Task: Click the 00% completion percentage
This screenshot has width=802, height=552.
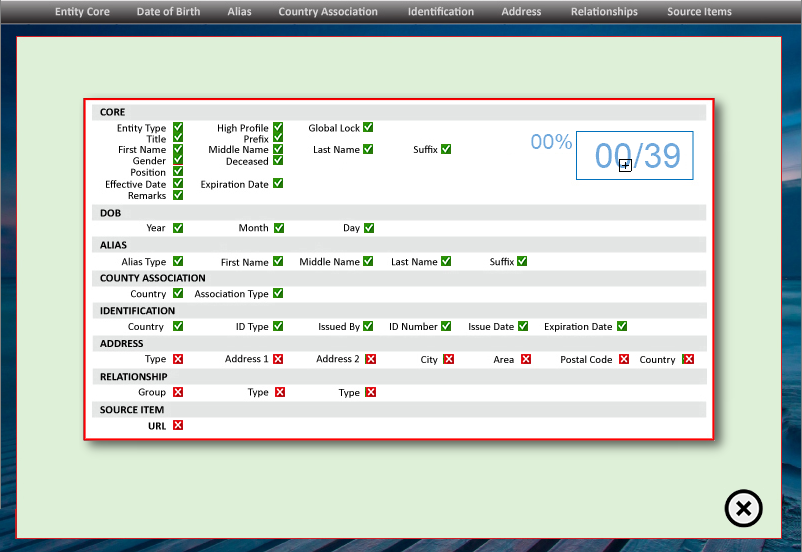Action: coord(551,142)
